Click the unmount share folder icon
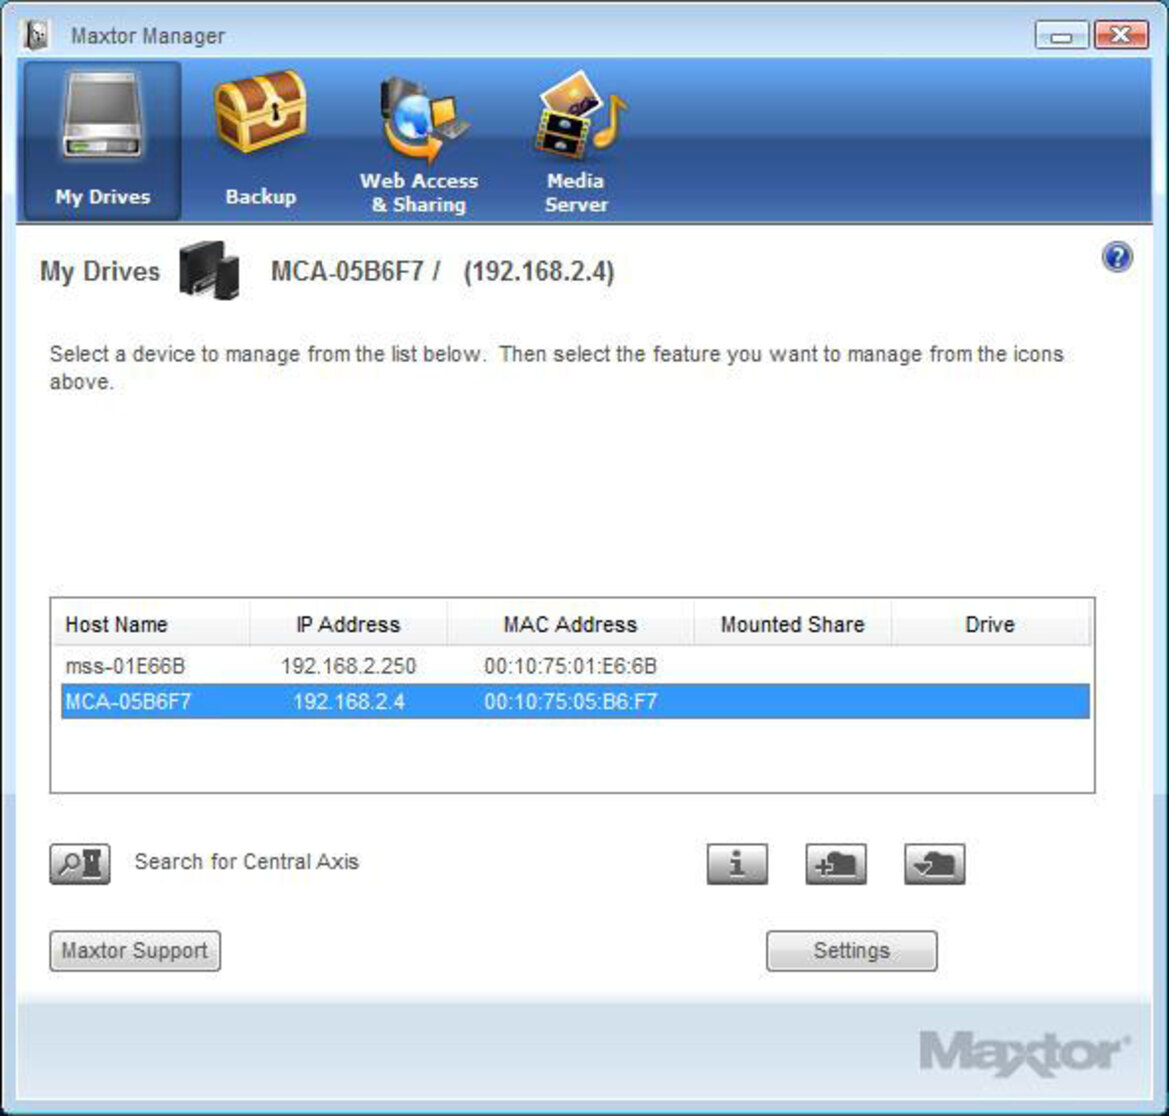 [934, 863]
